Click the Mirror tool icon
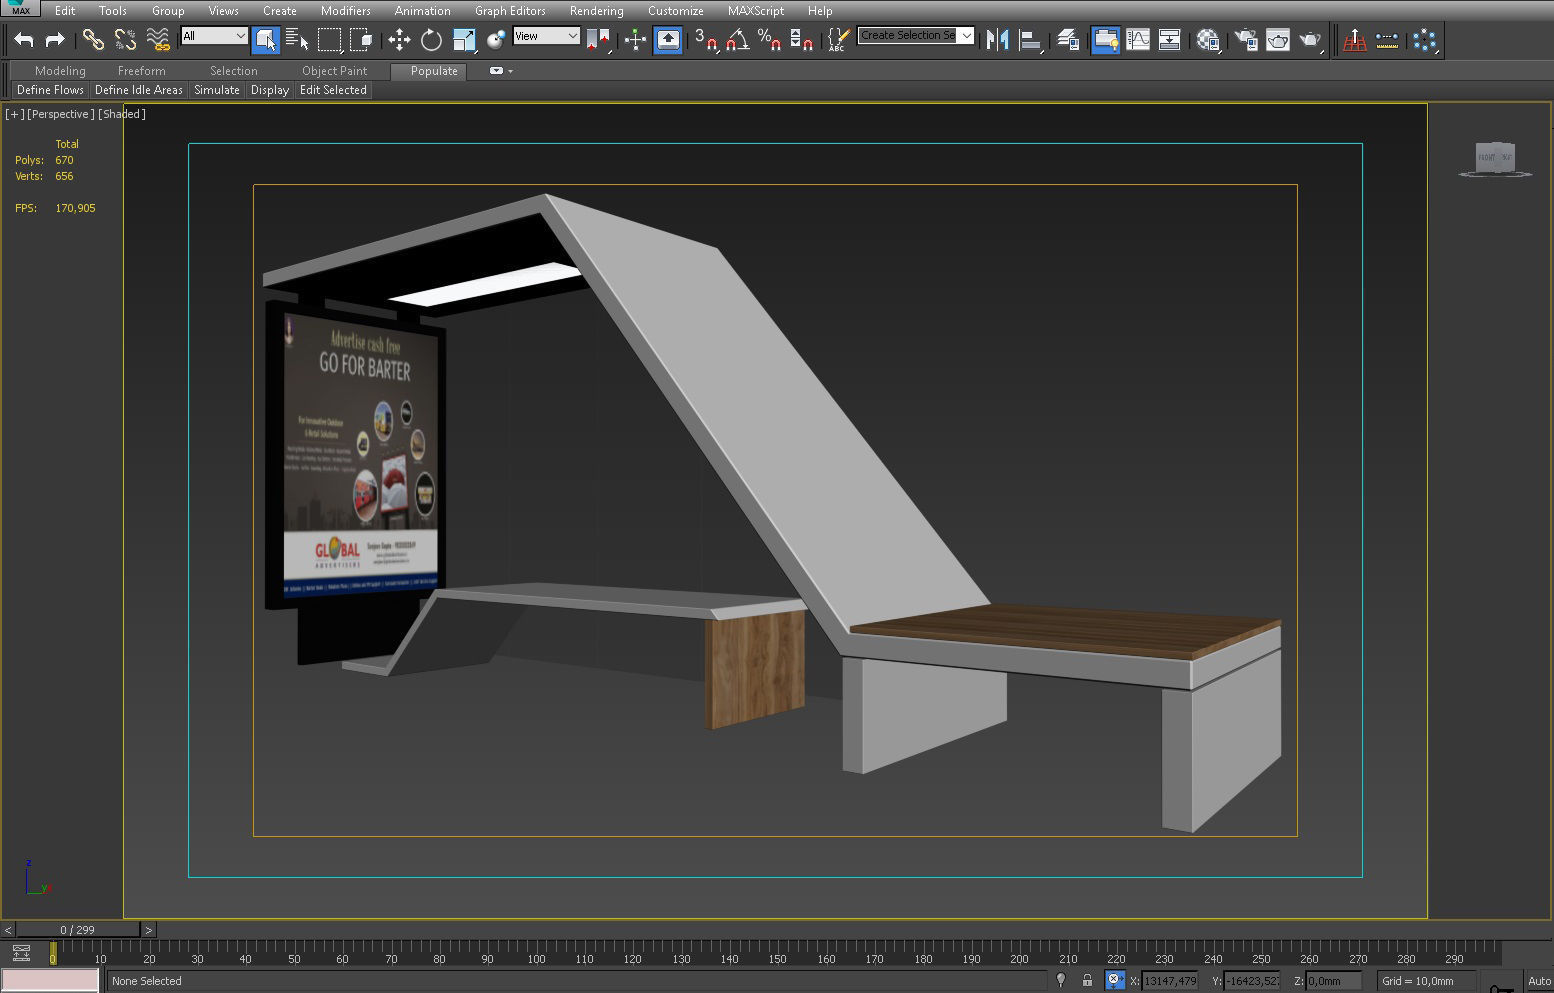This screenshot has height=993, width=1554. (997, 40)
